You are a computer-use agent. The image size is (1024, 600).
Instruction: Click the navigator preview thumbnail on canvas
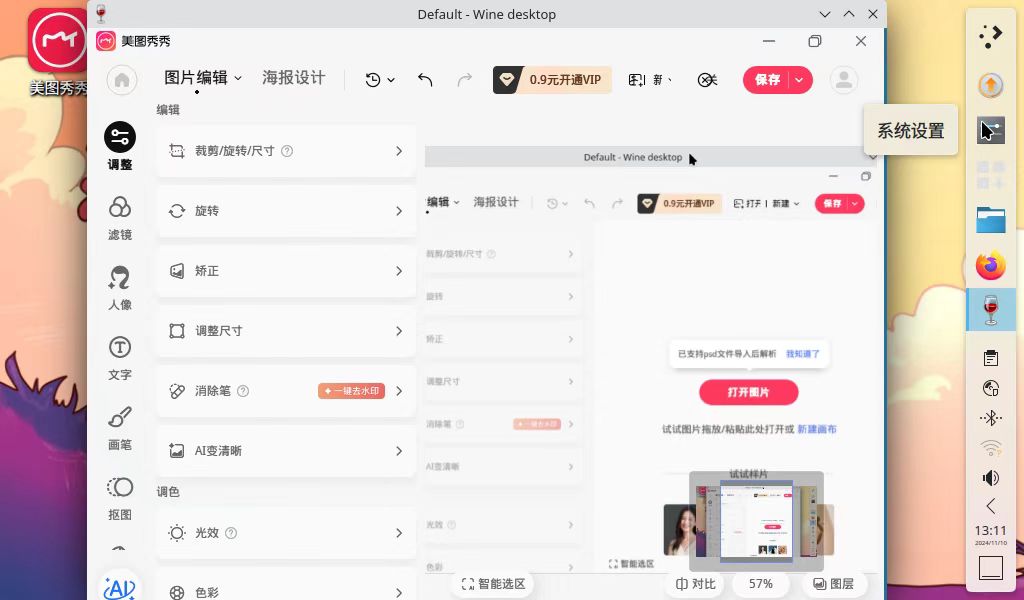pos(756,521)
